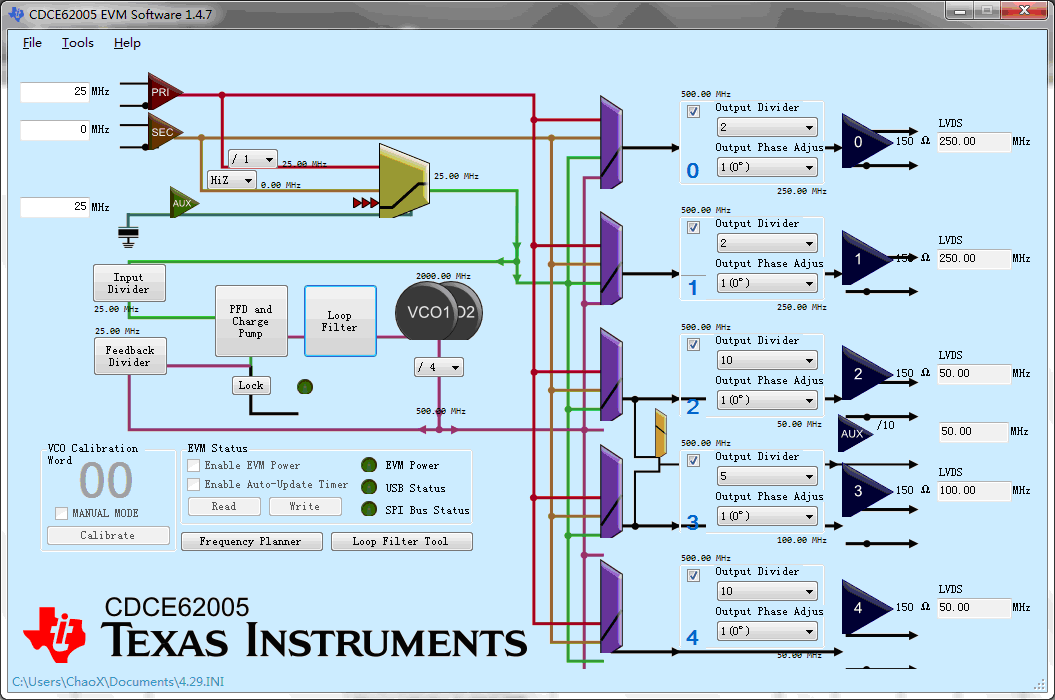Click the green AUX input buffer triangle
This screenshot has width=1055, height=700.
pyautogui.click(x=182, y=203)
